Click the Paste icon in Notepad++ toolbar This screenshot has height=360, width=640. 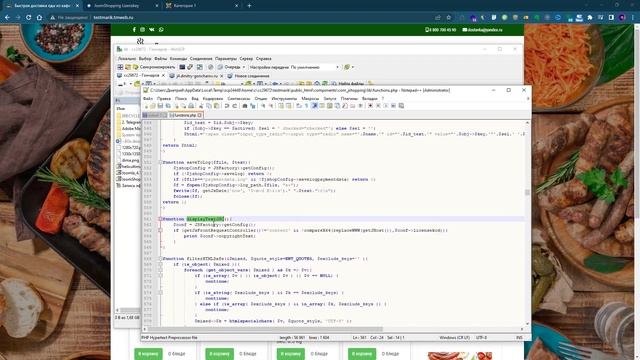point(216,106)
